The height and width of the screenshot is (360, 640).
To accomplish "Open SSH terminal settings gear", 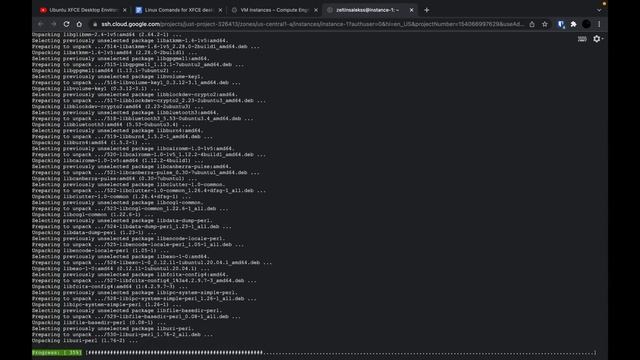I will 598,39.
